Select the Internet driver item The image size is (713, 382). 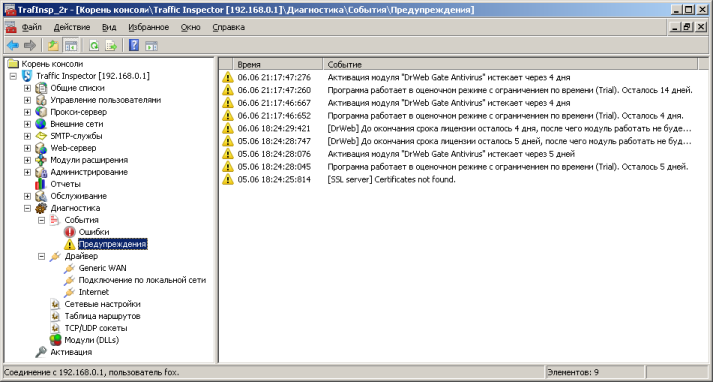94,292
